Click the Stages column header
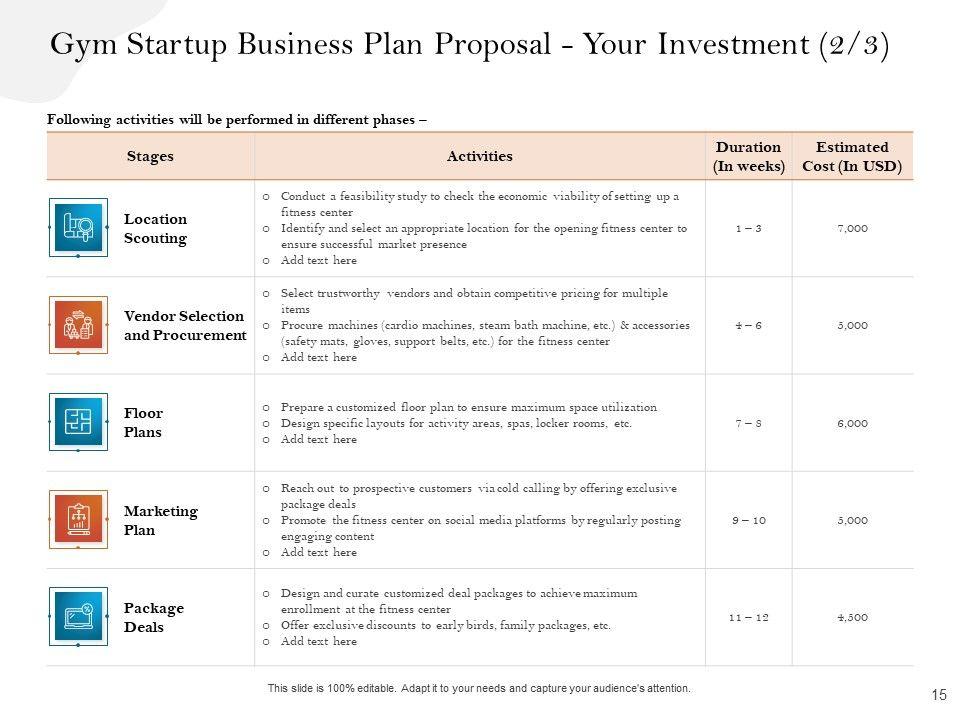960x720 pixels. [150, 156]
